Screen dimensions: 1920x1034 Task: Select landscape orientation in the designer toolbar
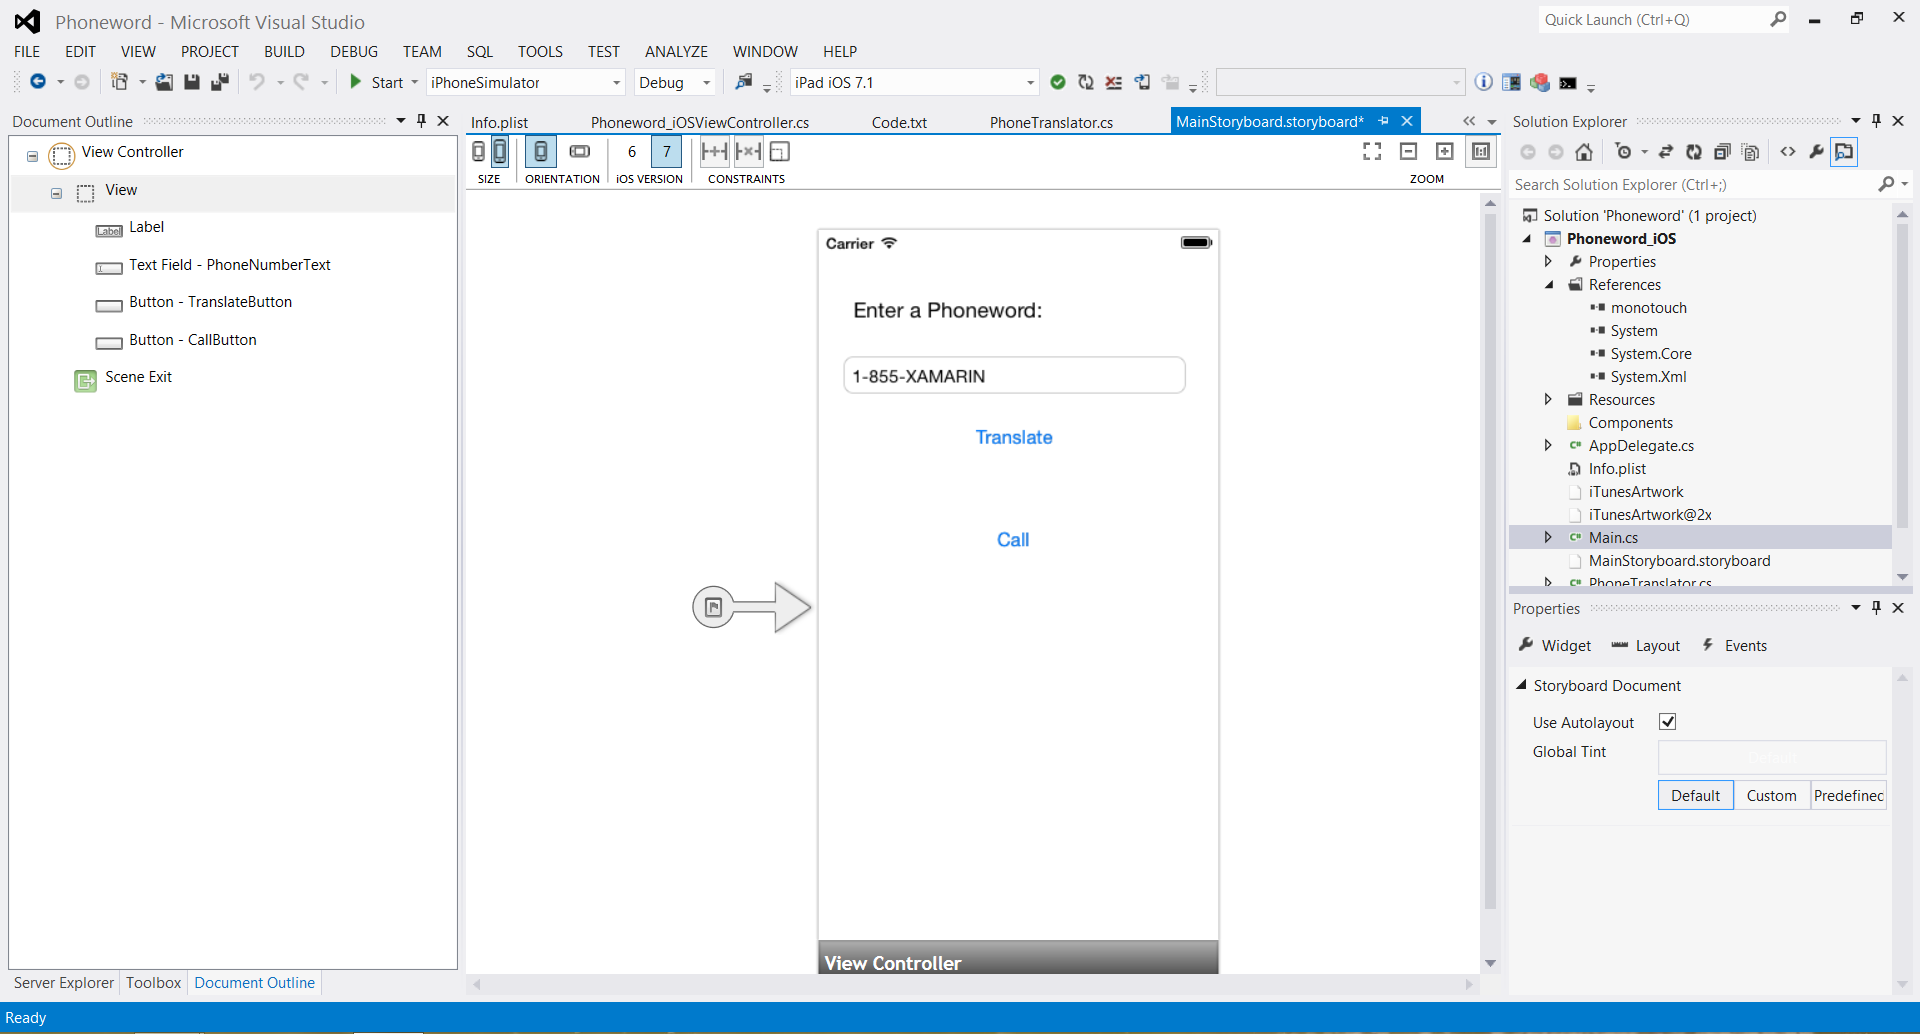(580, 152)
